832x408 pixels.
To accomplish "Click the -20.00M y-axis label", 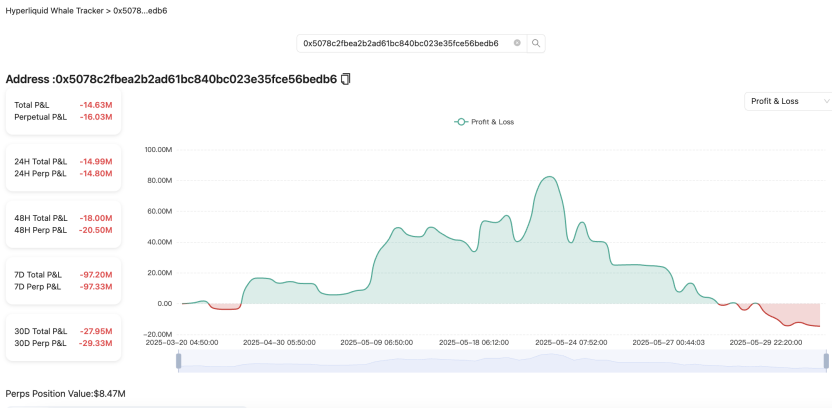I will 159,334.
